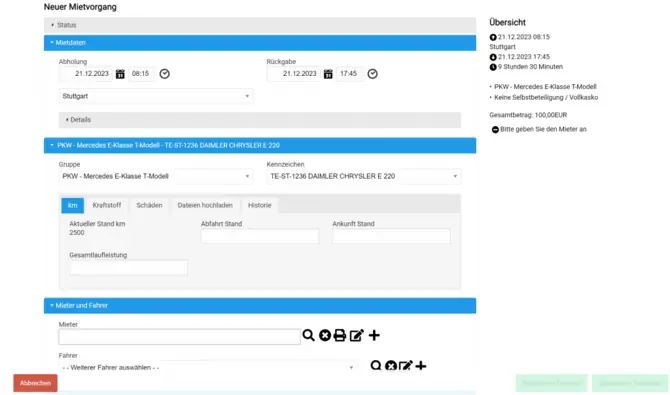Open the Abholung date calendar picker
The width and height of the screenshot is (670, 395).
120,74
